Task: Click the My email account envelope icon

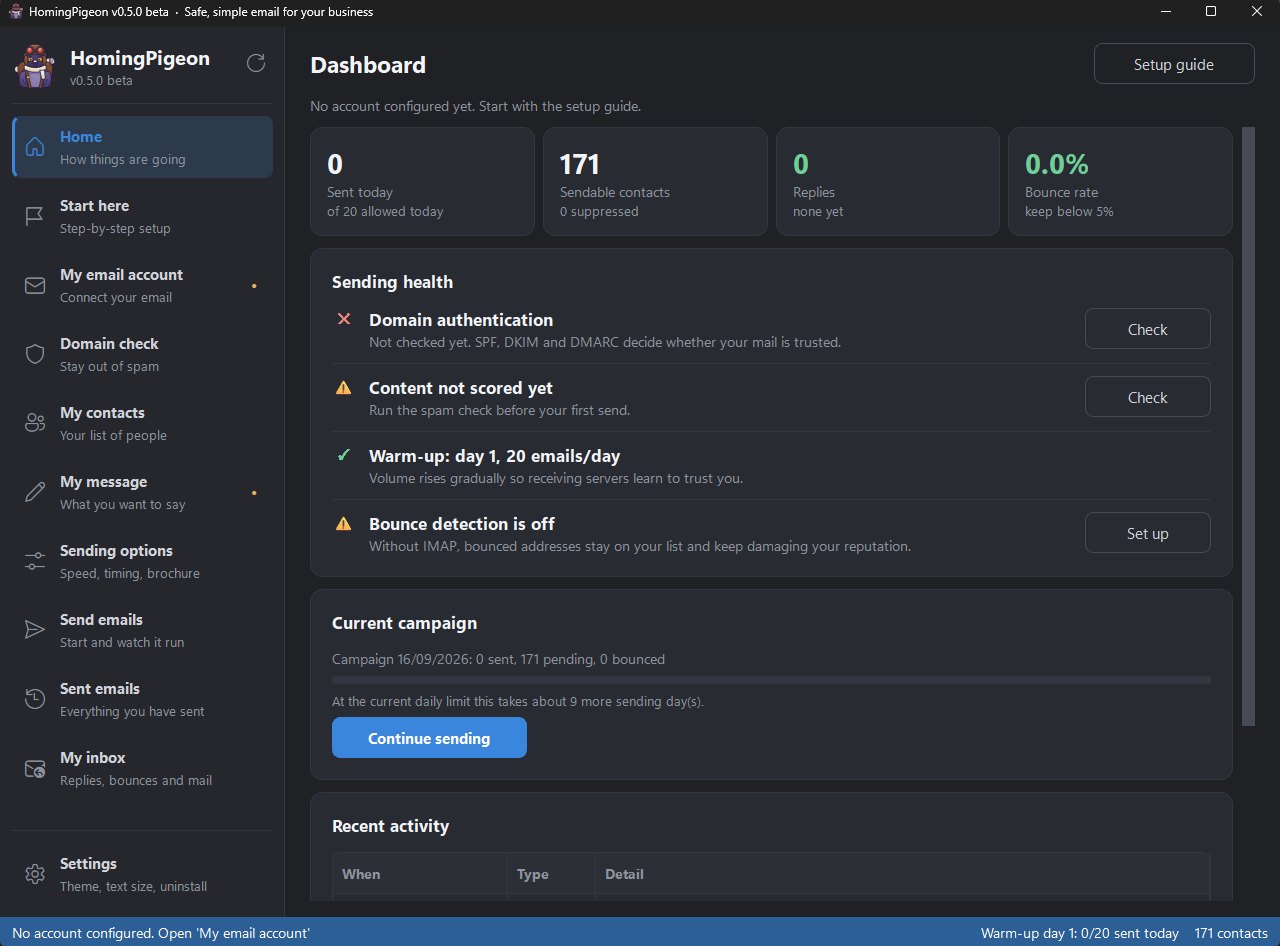Action: (x=35, y=285)
